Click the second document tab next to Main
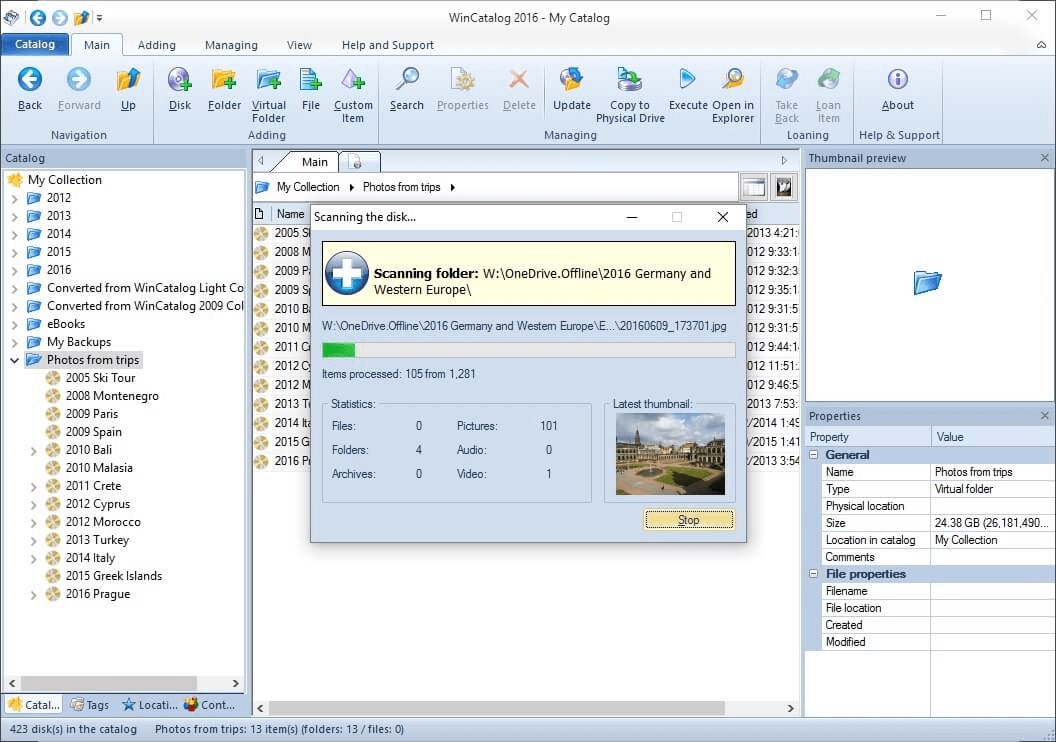This screenshot has width=1056, height=742. (359, 162)
